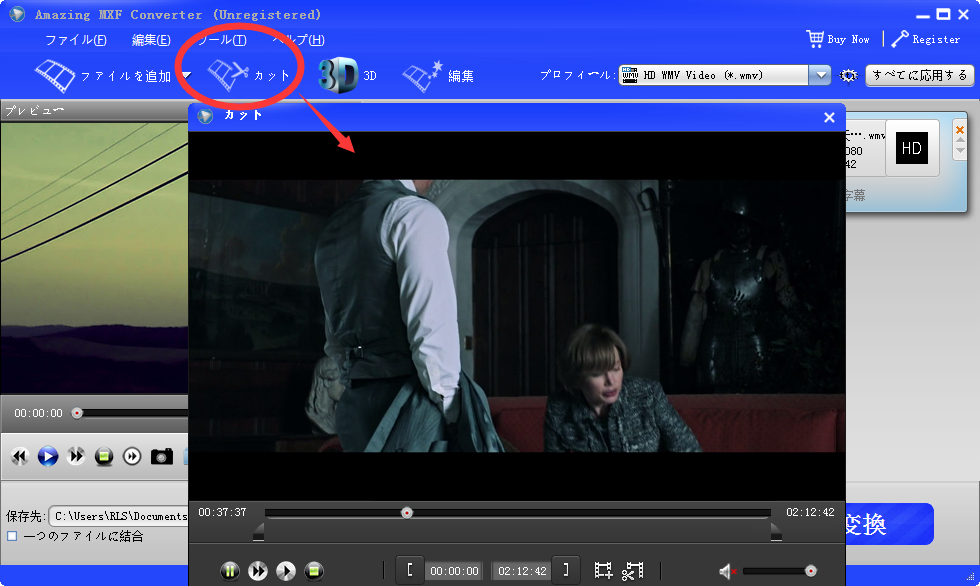Open the 編集 effects tool

(438, 76)
